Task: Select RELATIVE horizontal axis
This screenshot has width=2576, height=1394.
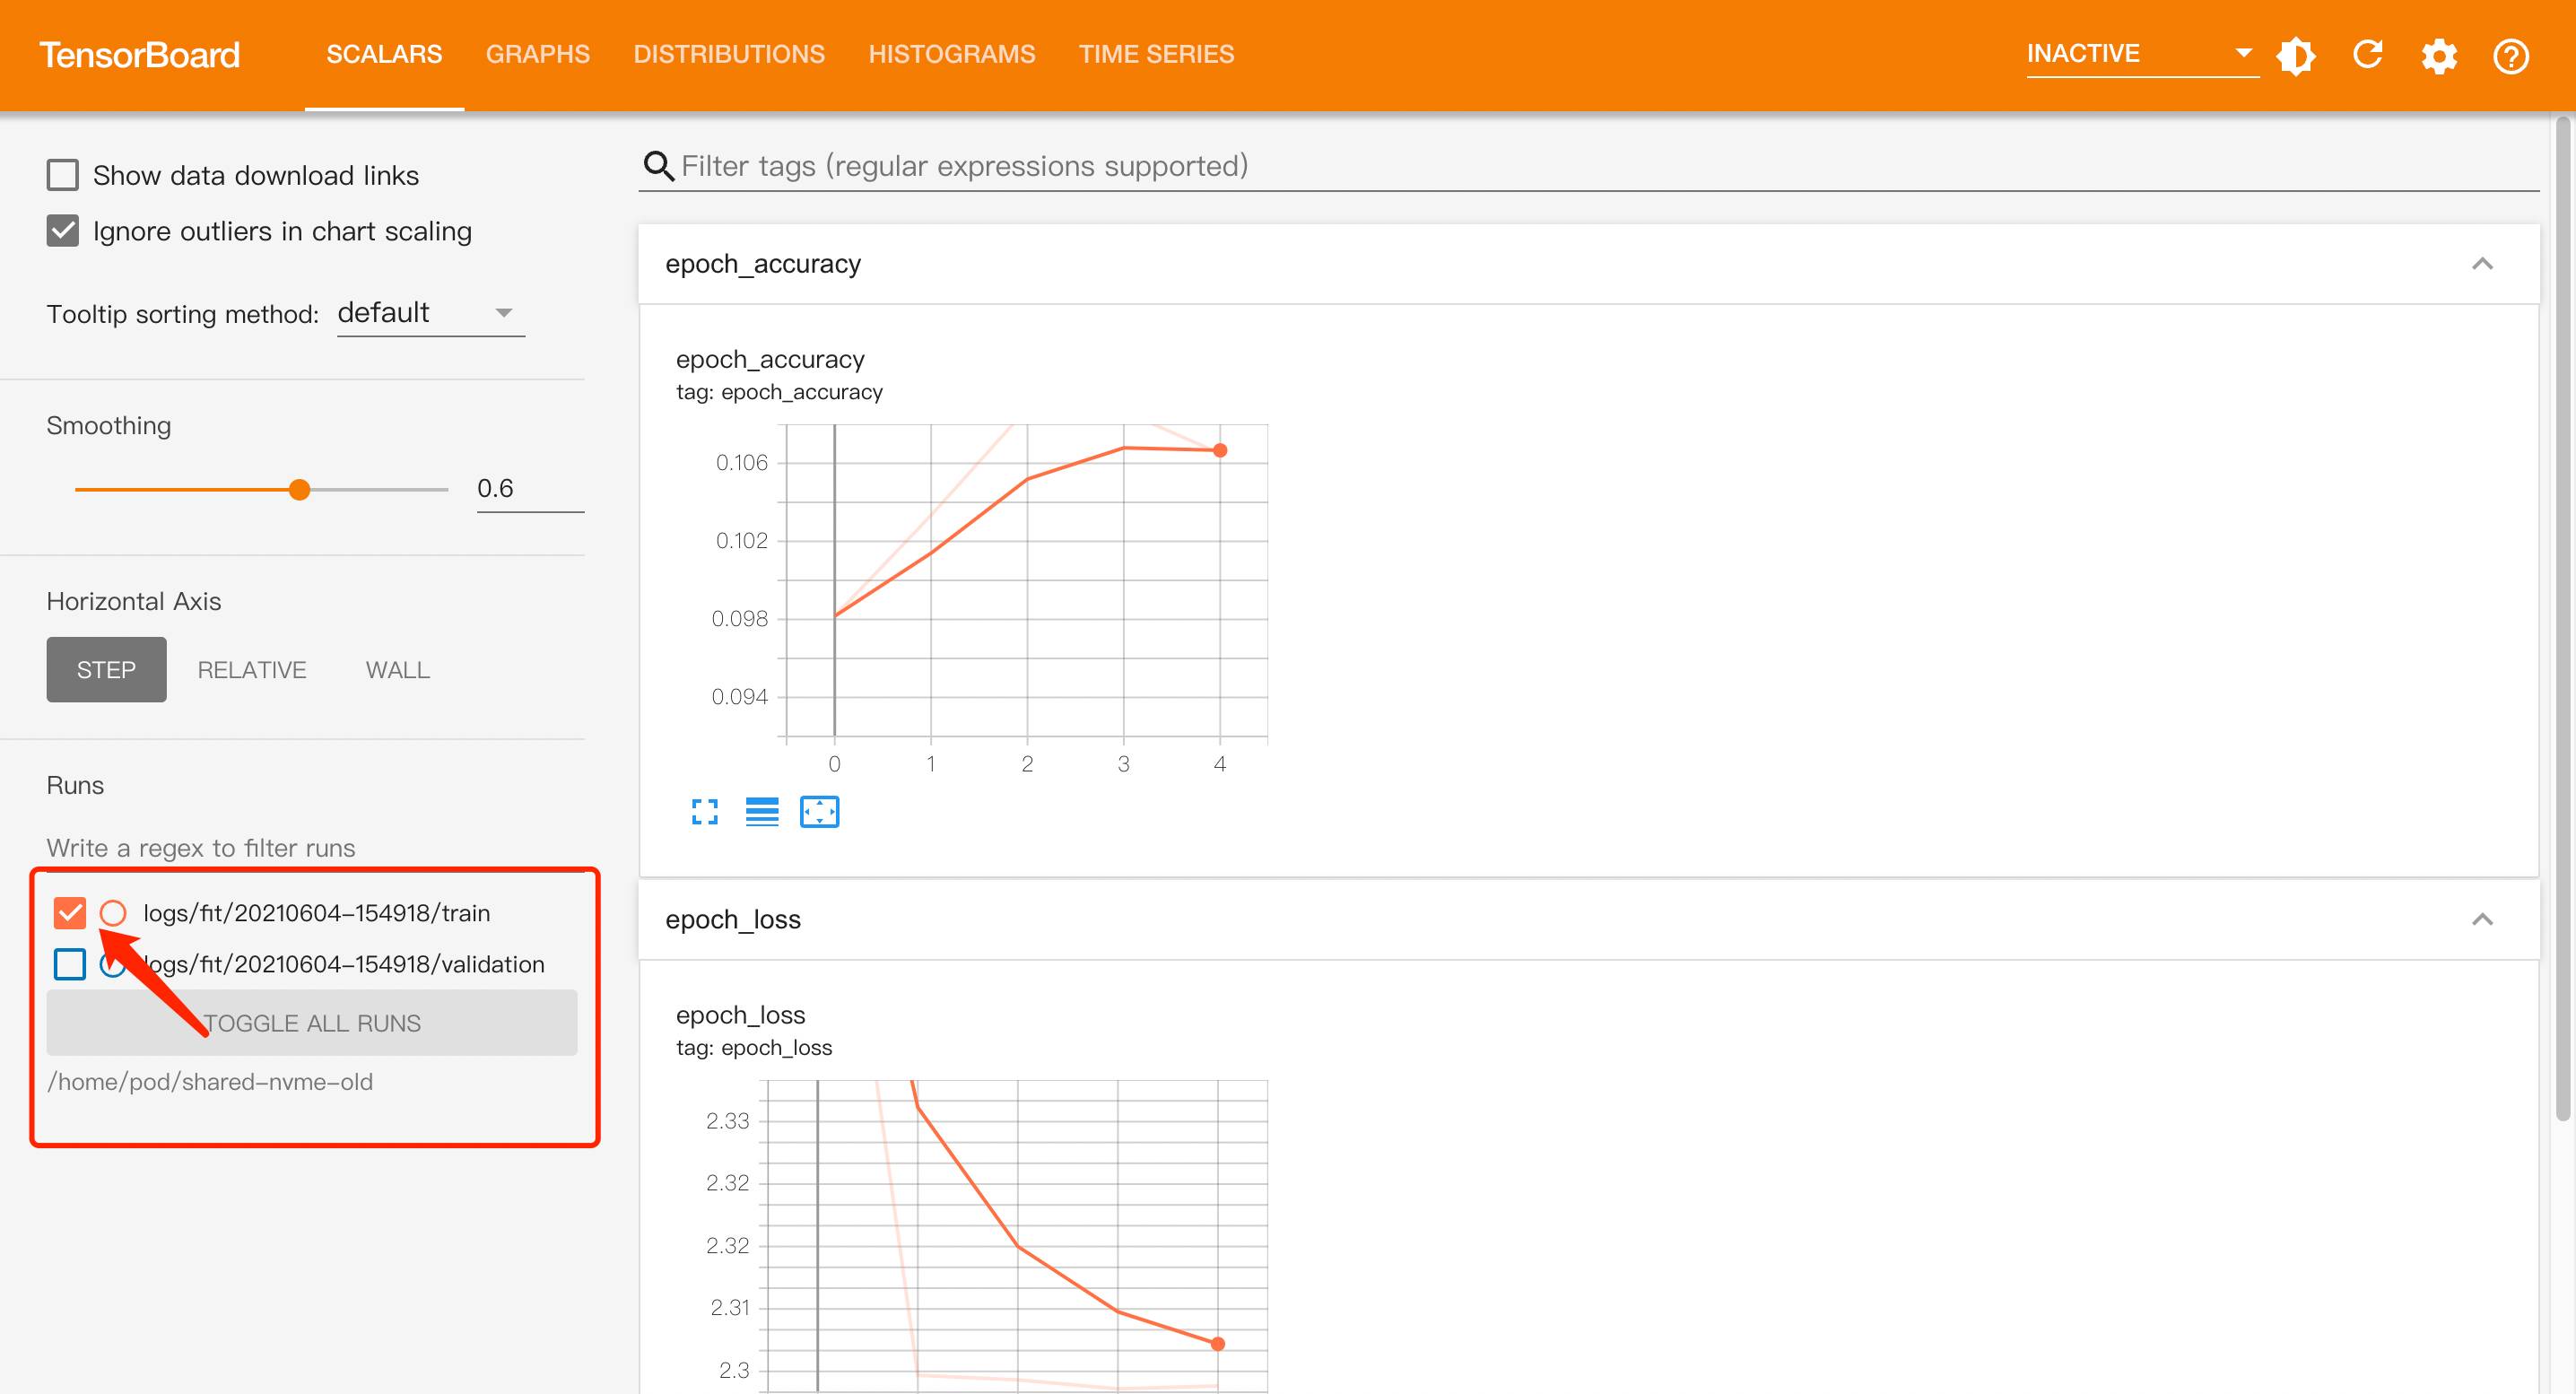Action: click(252, 669)
